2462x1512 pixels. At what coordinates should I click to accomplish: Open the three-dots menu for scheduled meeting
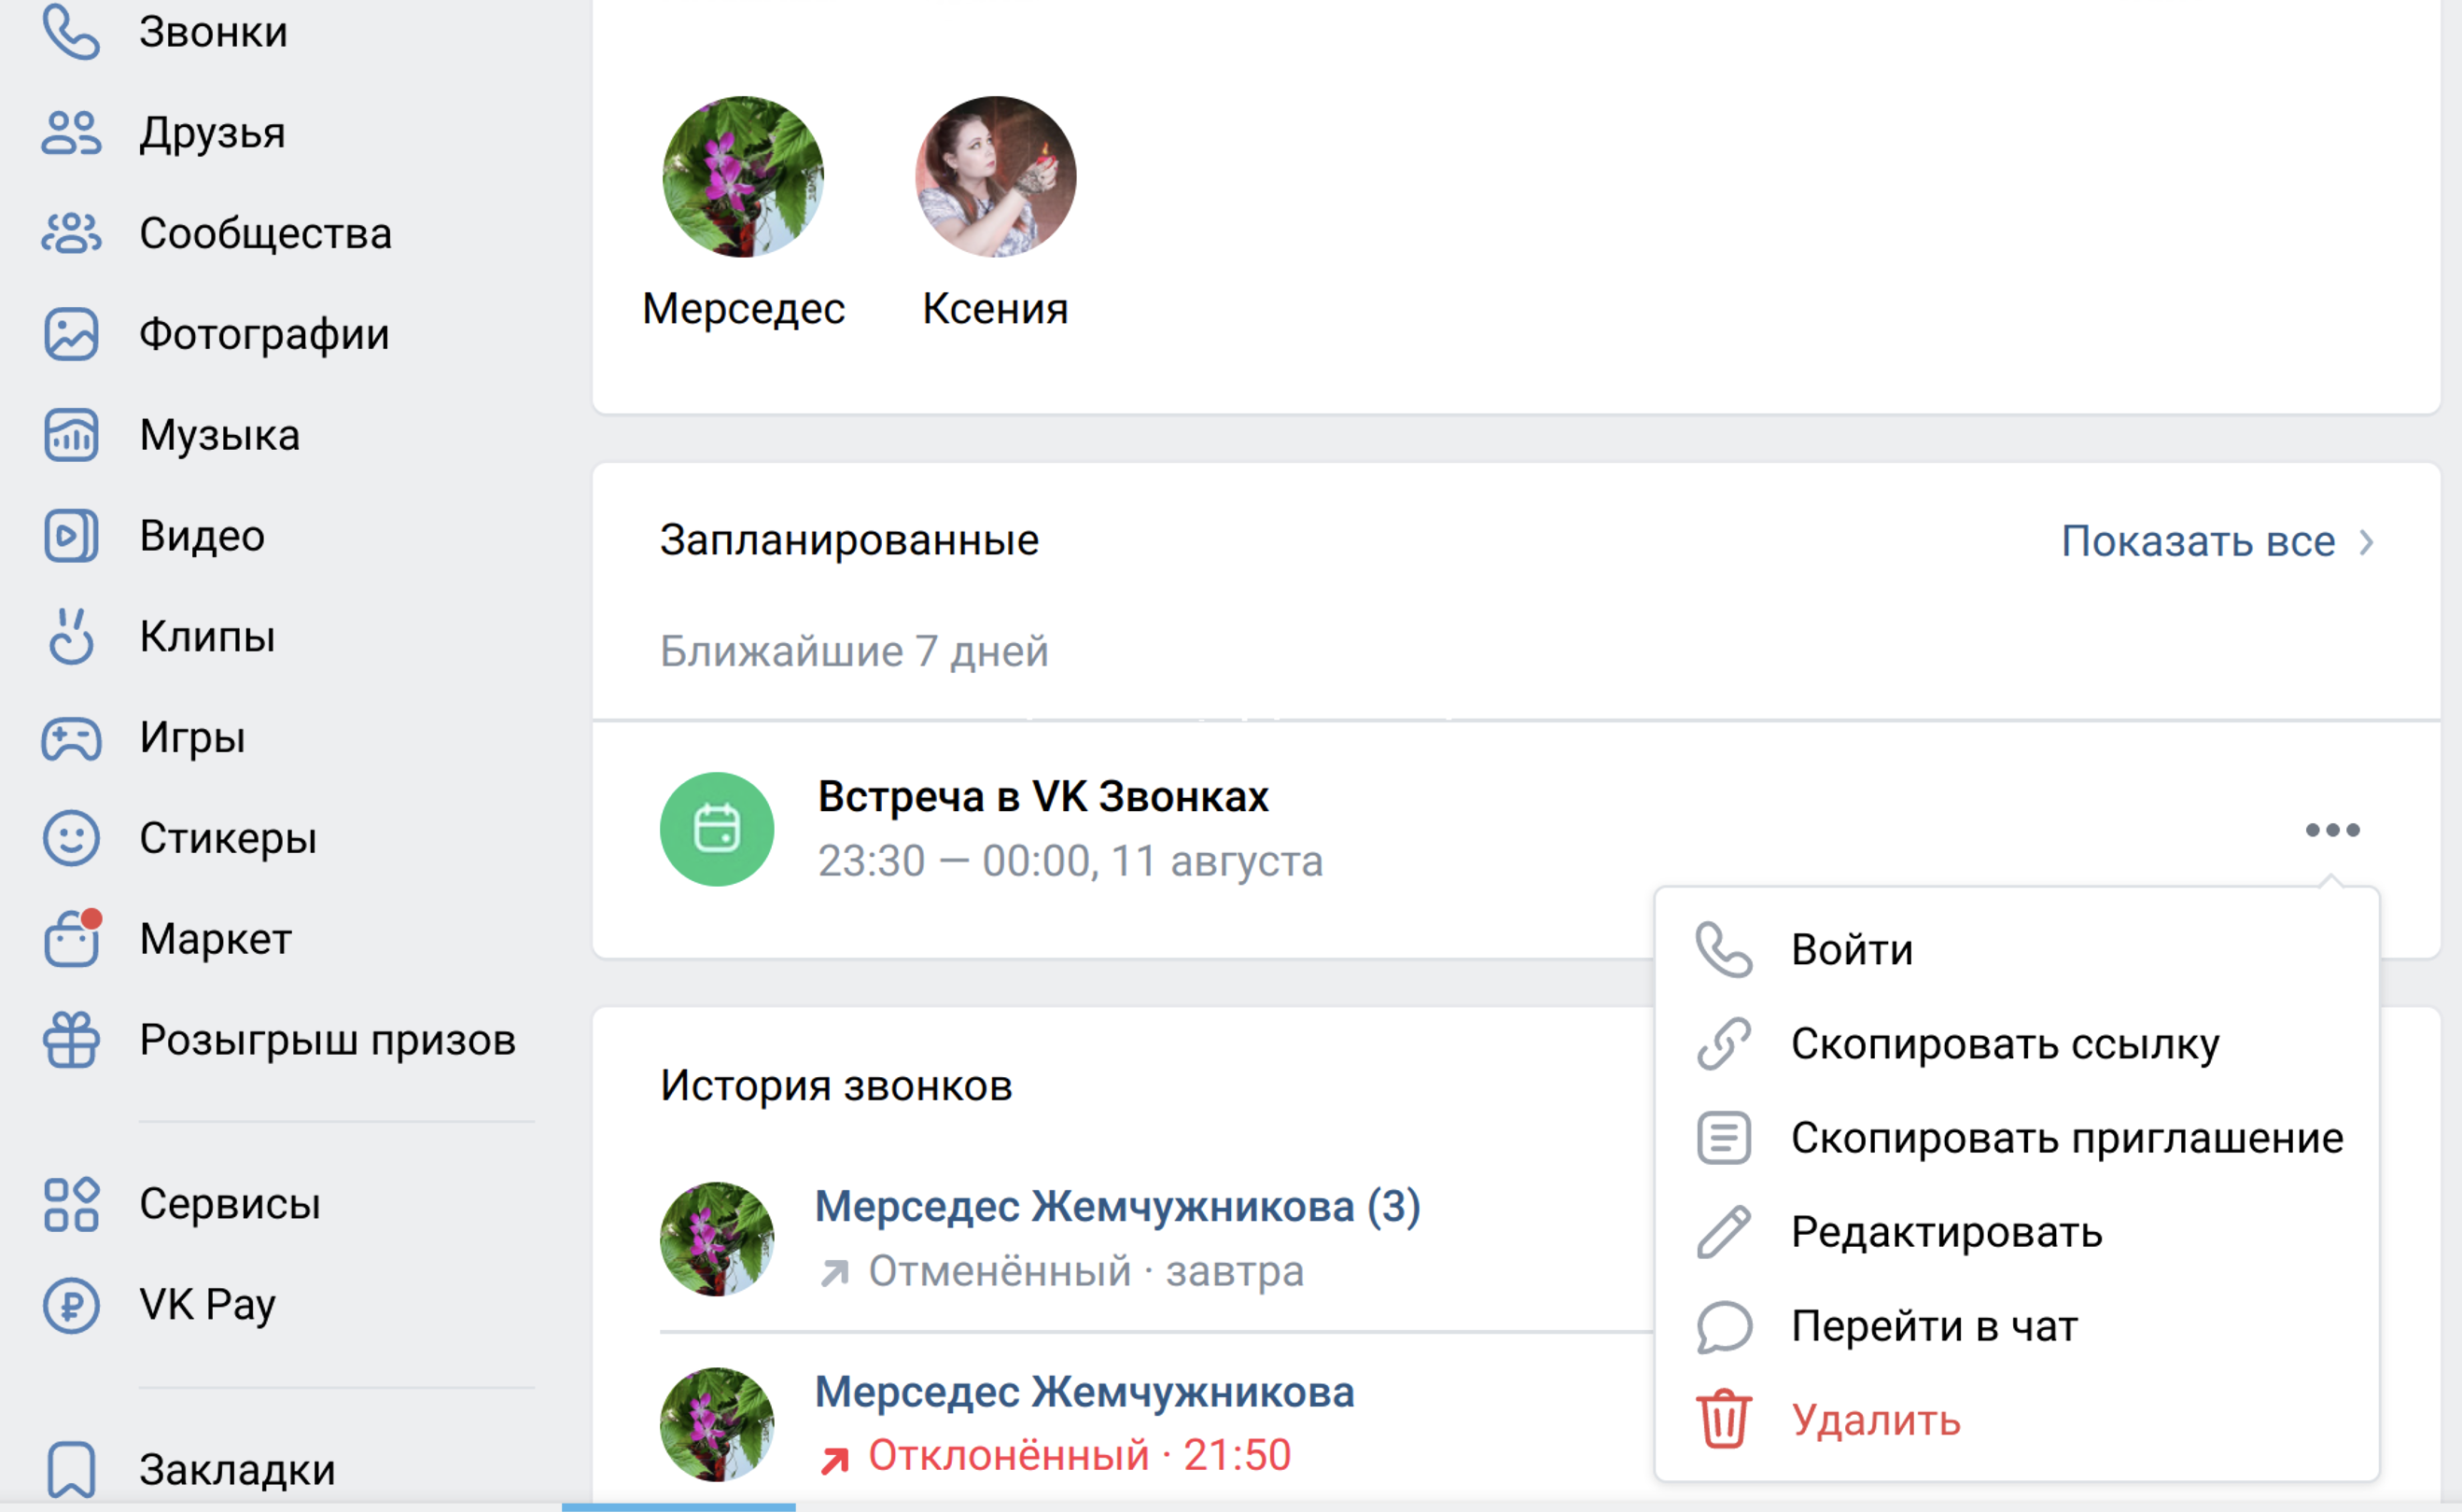[2332, 830]
